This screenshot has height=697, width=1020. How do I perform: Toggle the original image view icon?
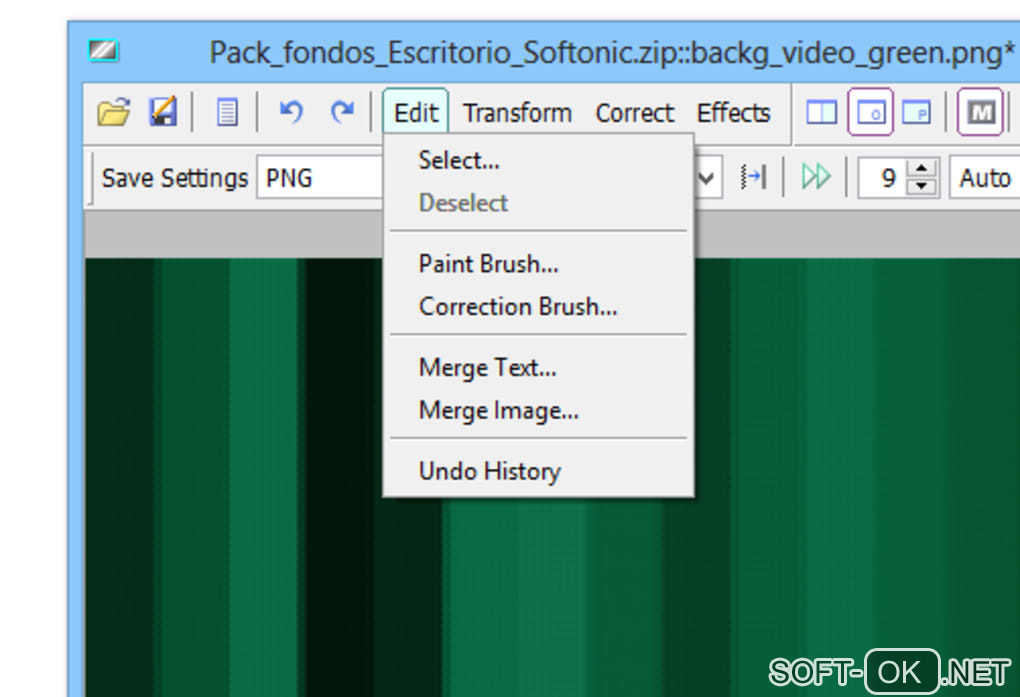pos(870,112)
